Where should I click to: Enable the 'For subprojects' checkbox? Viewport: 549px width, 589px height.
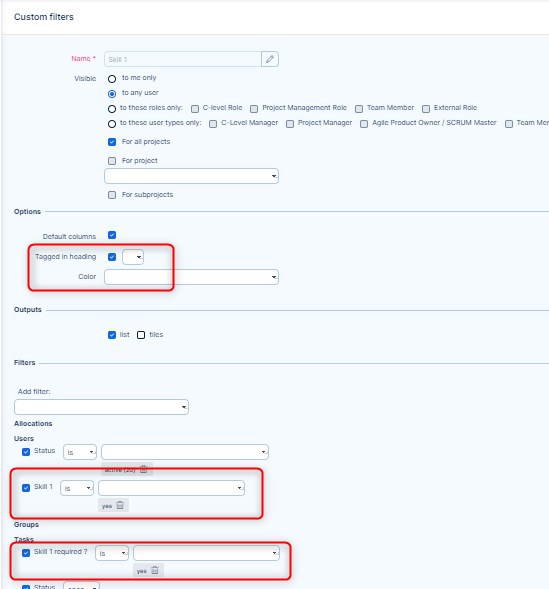(112, 195)
